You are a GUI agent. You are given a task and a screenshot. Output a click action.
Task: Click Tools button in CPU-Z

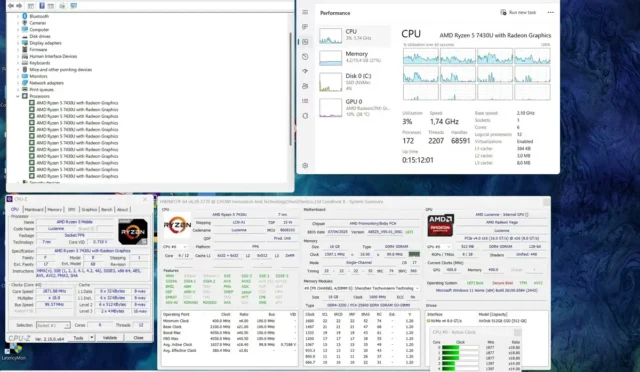[78, 338]
